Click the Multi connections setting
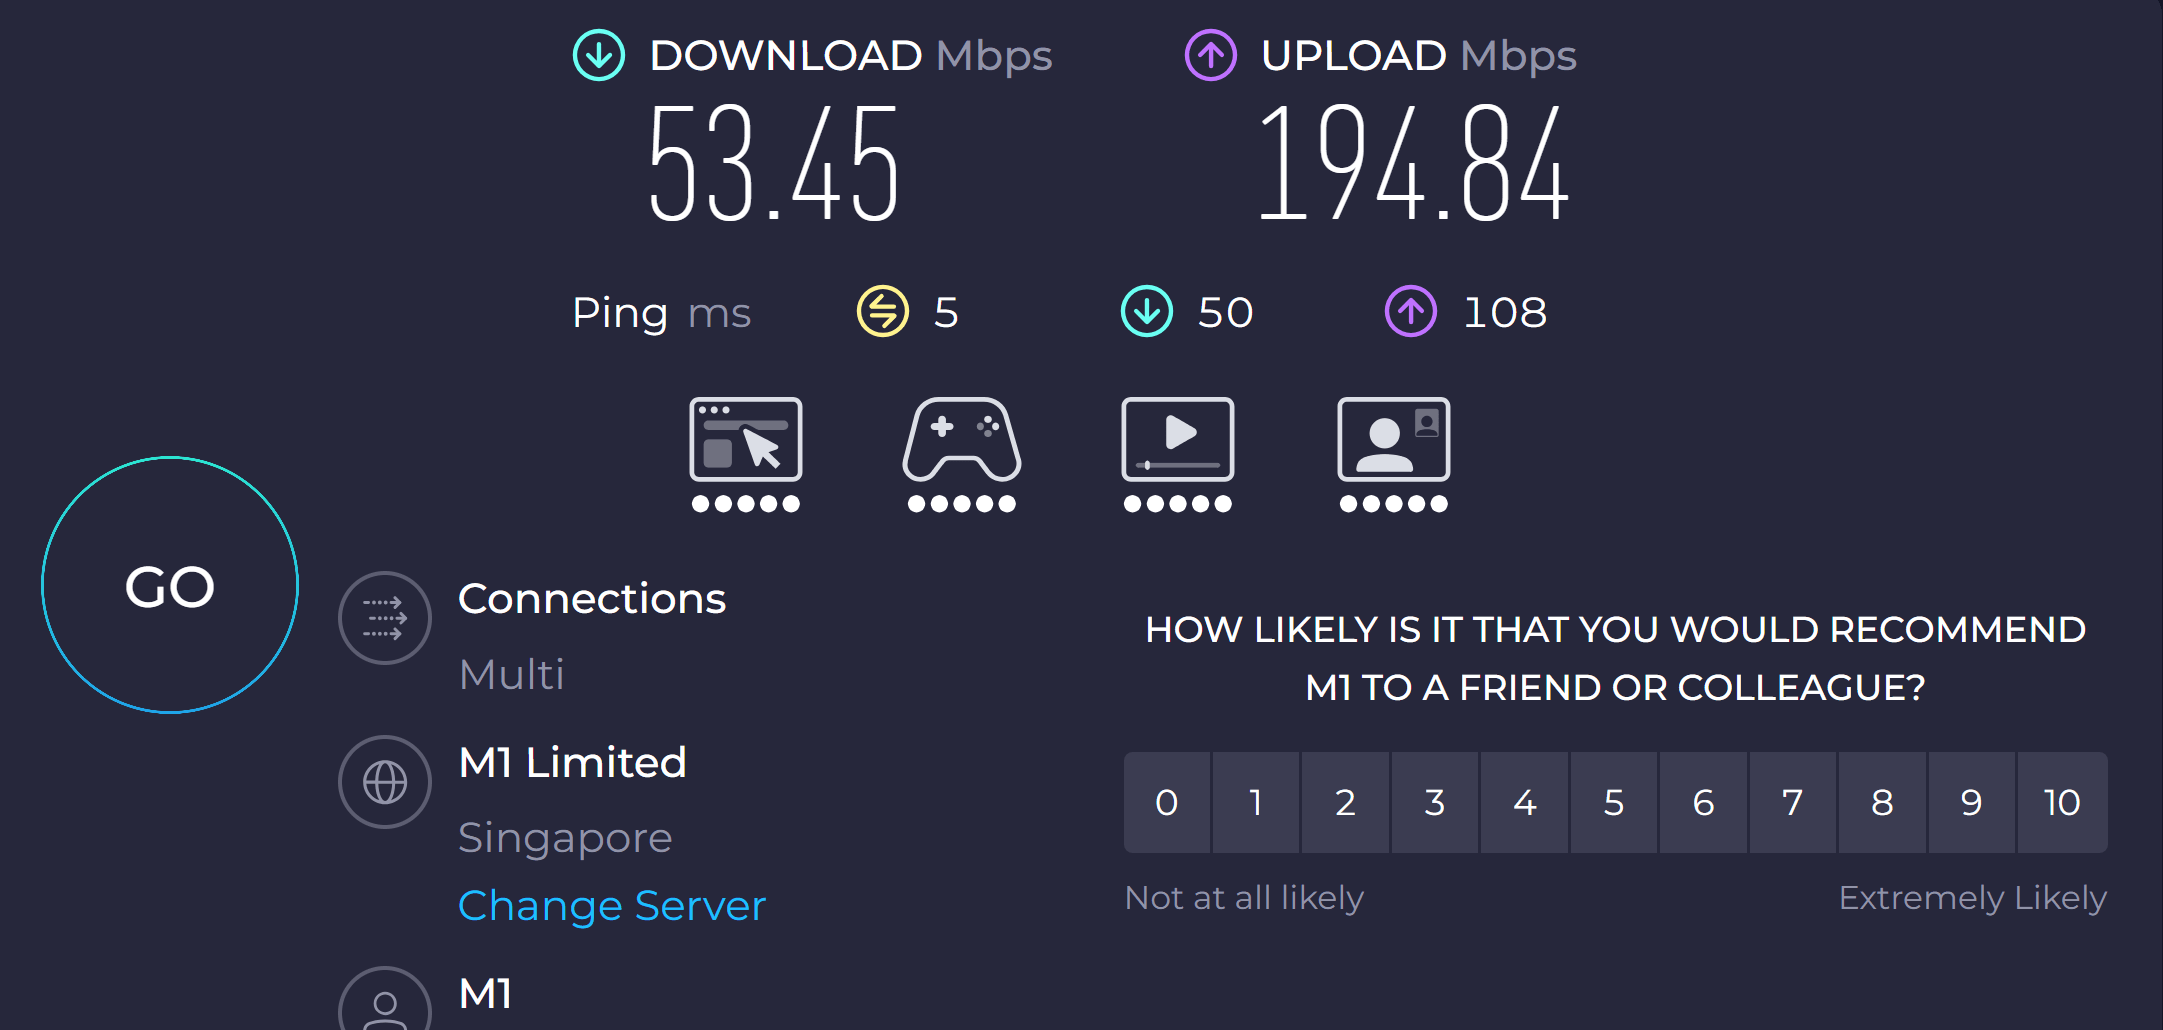 coord(511,675)
